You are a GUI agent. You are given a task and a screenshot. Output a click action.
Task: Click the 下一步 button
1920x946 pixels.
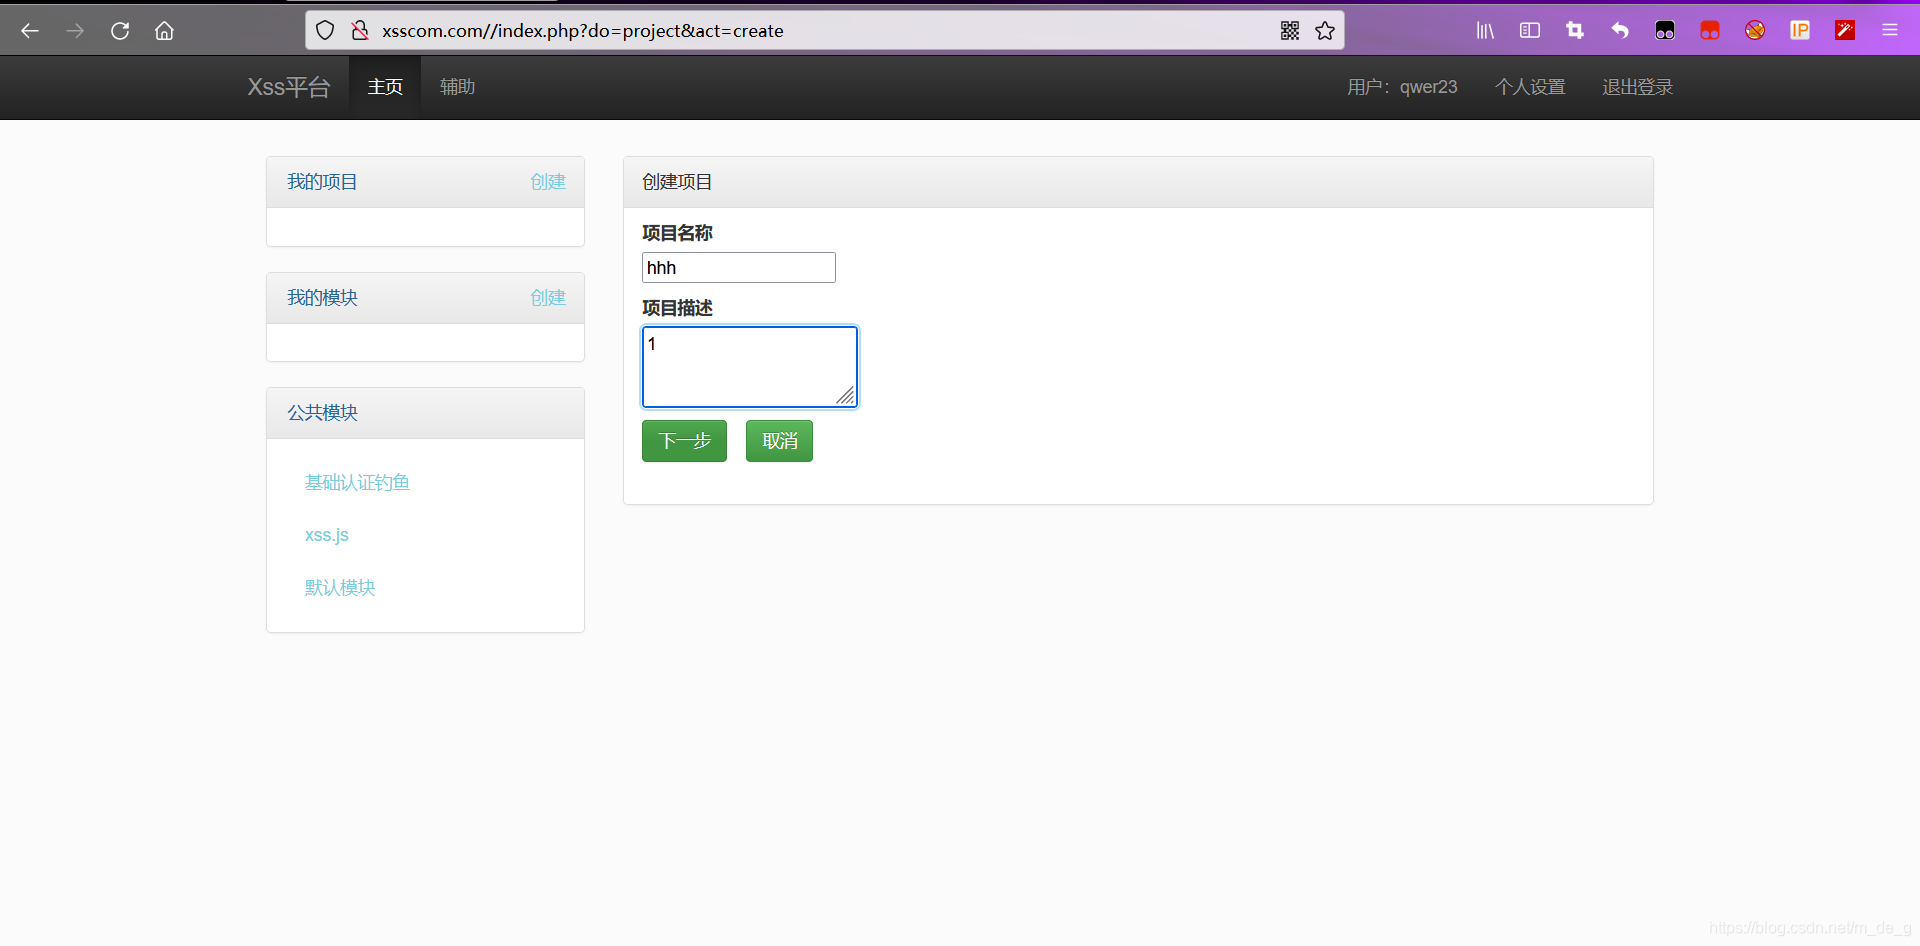[x=684, y=441]
